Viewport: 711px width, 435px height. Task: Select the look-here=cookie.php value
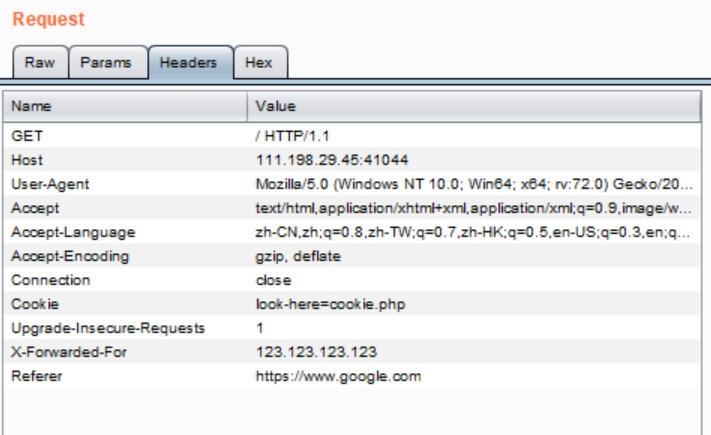click(474, 304)
